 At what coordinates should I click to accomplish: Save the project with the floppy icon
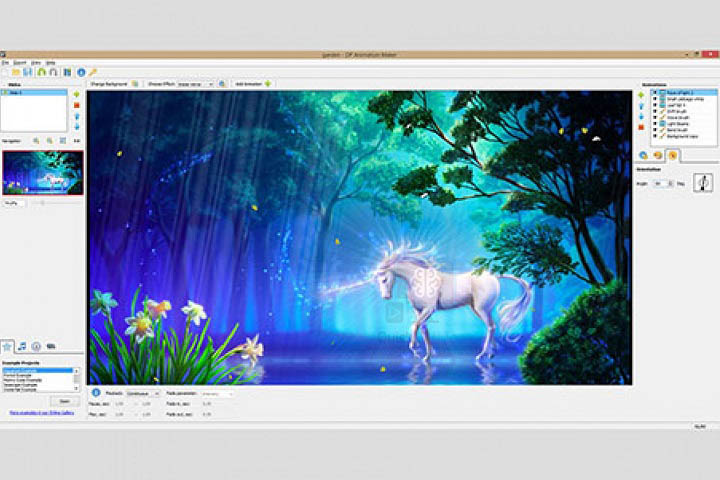(28, 73)
